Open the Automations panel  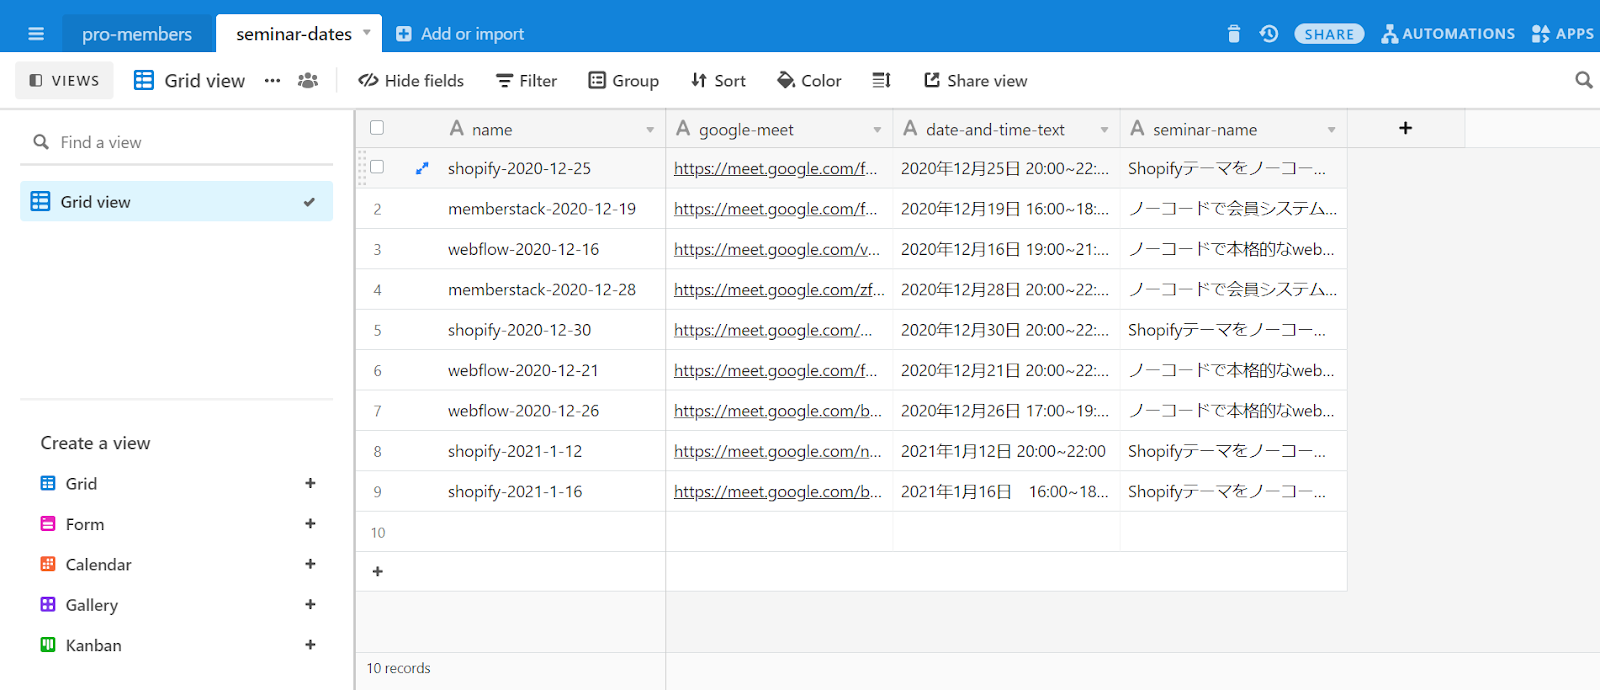coord(1448,34)
